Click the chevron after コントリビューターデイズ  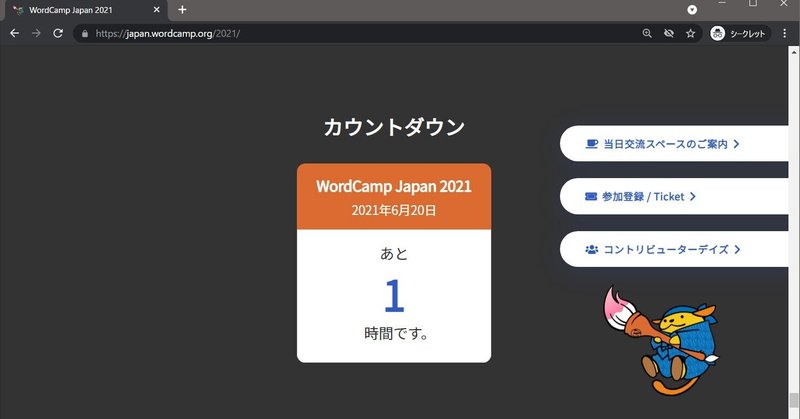[x=737, y=249]
